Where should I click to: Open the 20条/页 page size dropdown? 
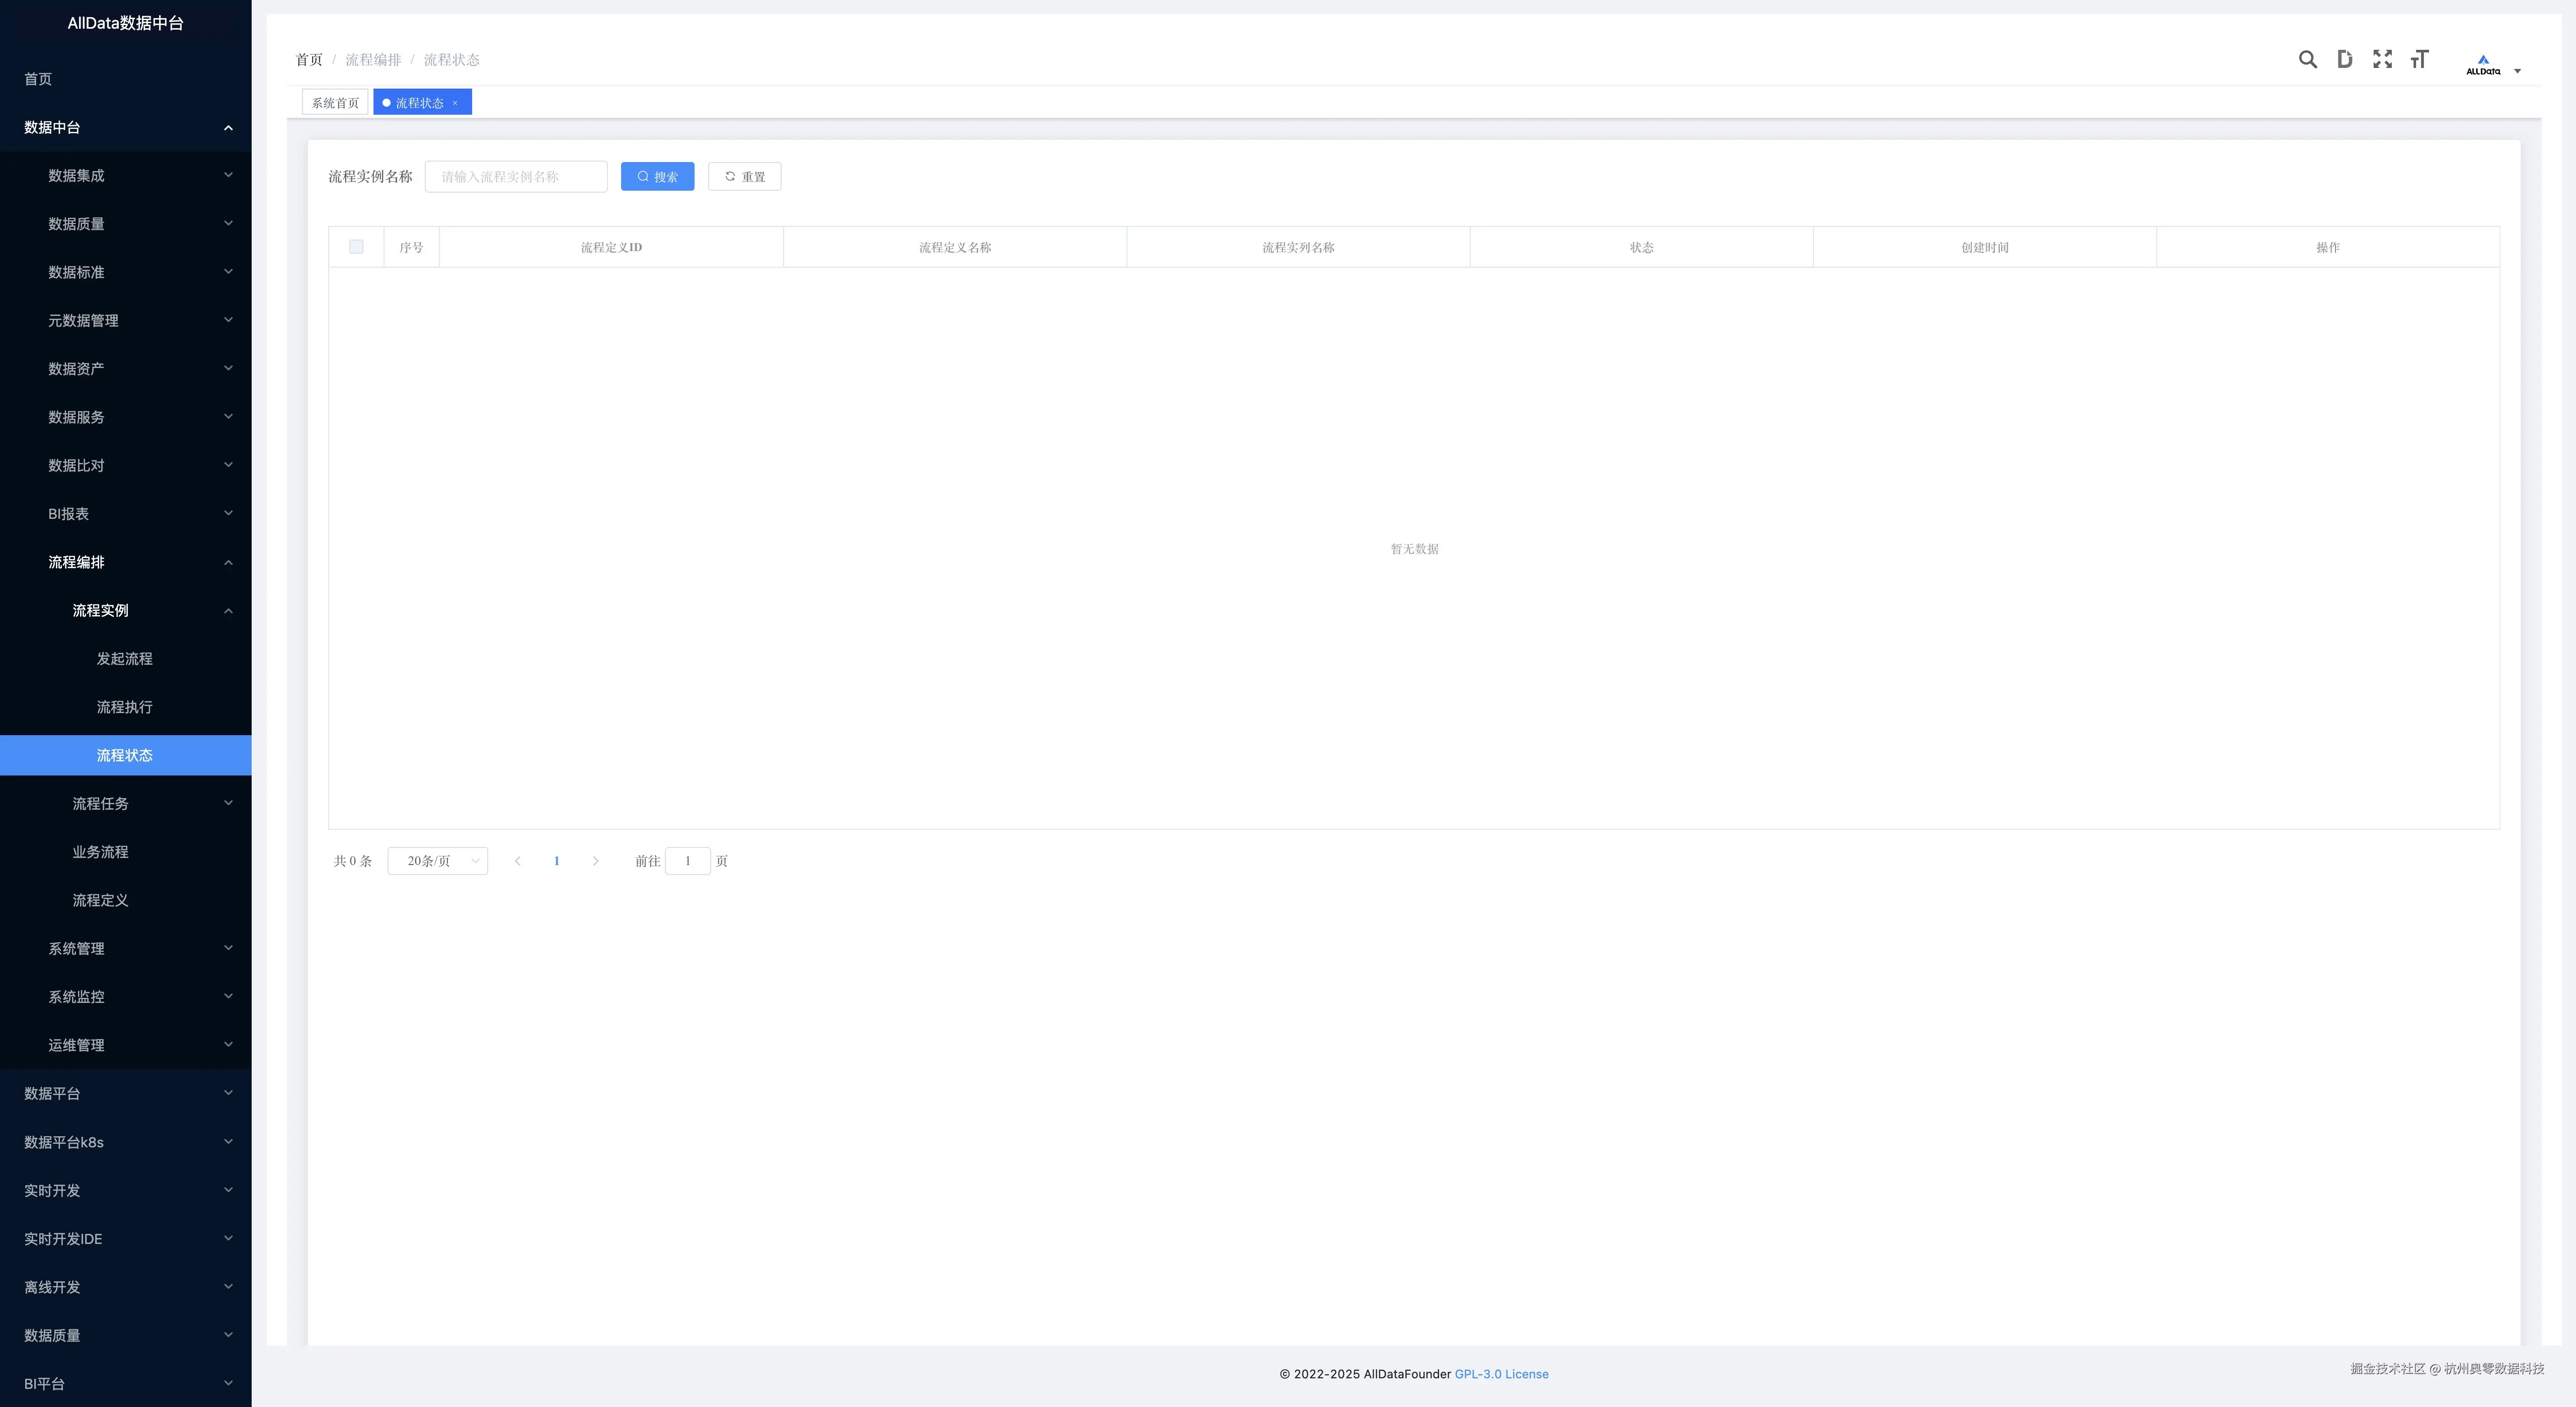pos(438,861)
